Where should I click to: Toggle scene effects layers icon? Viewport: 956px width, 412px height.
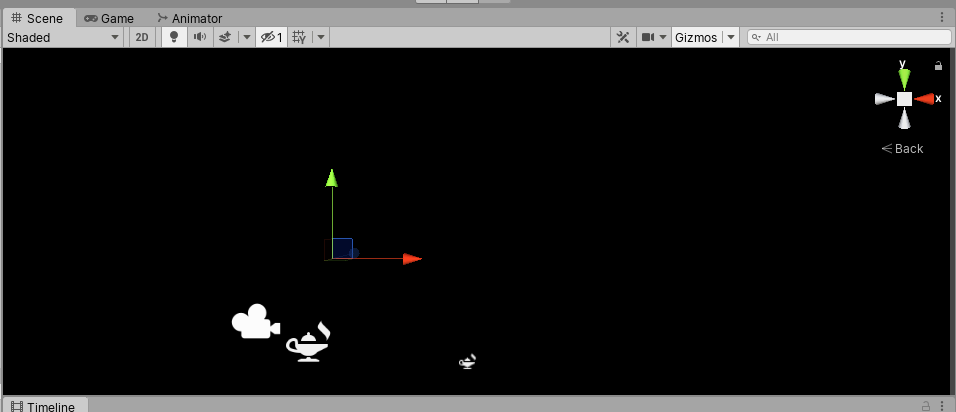coord(224,37)
